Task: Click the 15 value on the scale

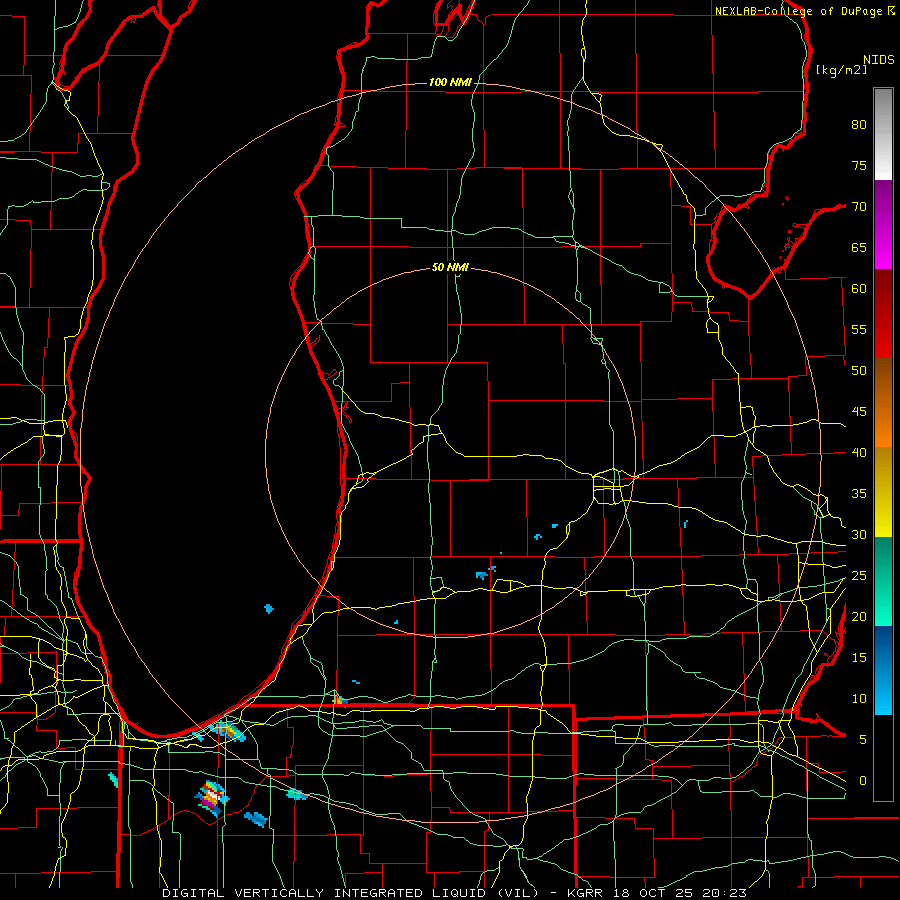Action: 859,658
